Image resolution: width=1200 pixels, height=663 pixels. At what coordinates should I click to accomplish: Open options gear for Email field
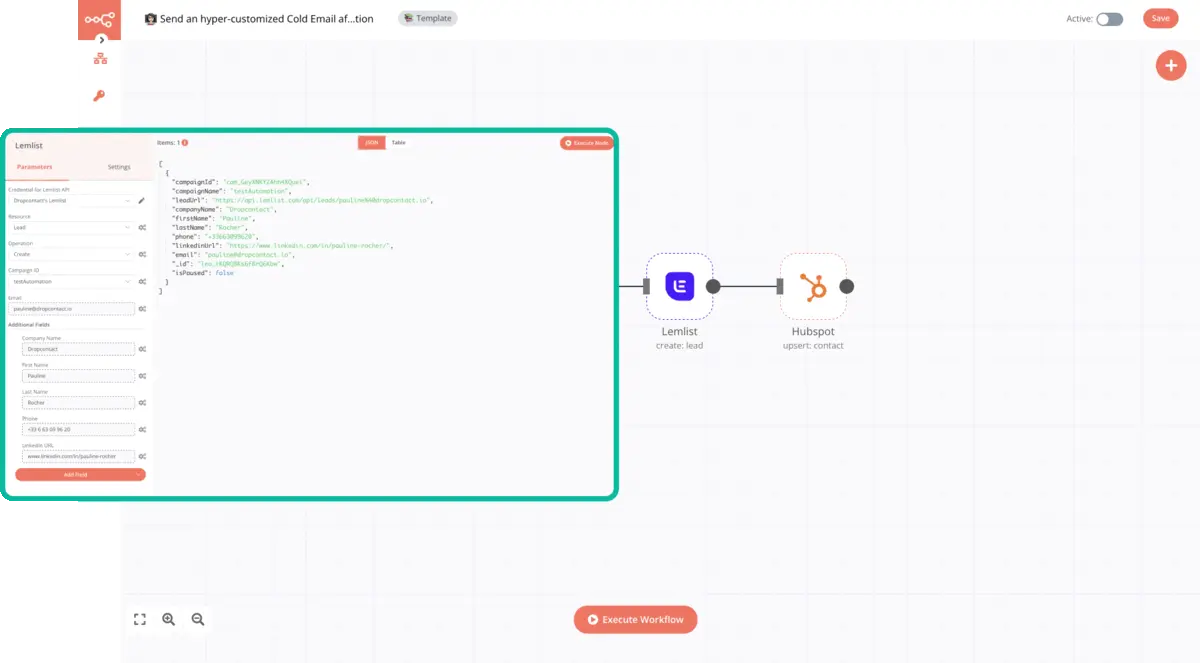point(142,309)
